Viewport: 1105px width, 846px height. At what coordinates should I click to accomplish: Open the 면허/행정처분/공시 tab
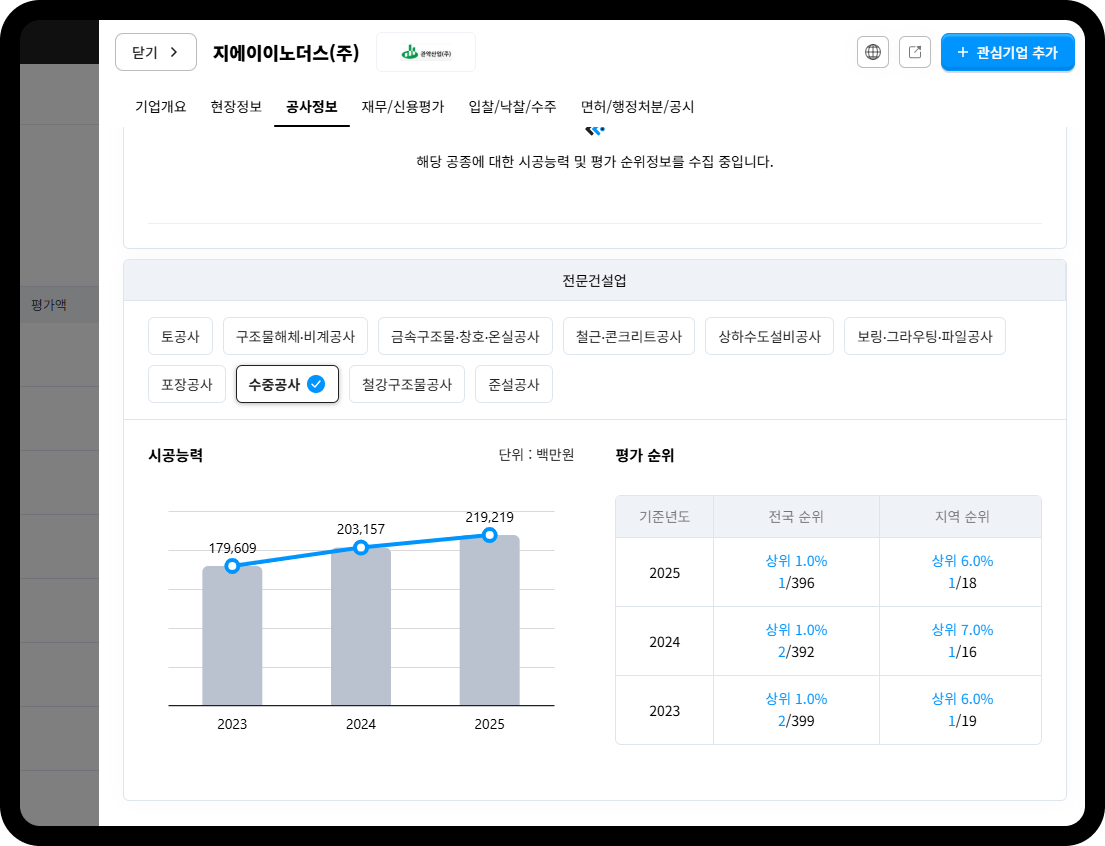[x=637, y=106]
